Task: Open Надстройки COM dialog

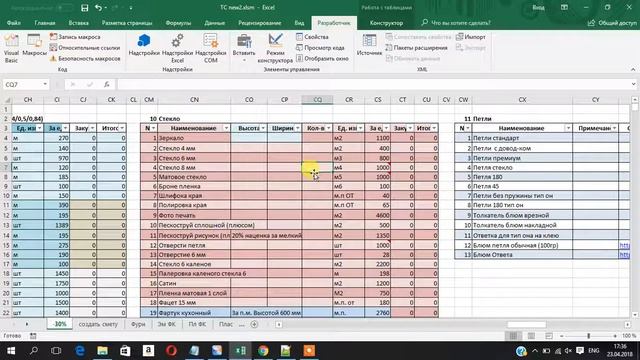Action: (211, 48)
